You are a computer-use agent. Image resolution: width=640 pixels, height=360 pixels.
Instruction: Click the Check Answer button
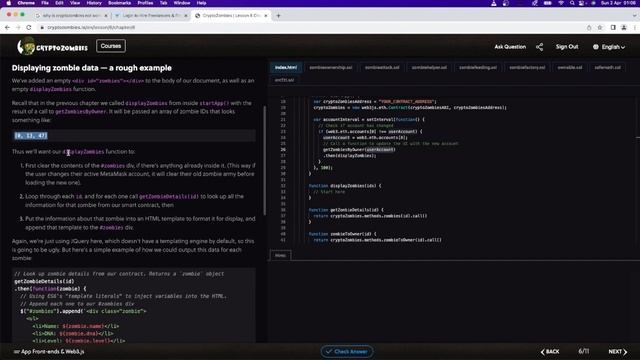[x=347, y=351]
